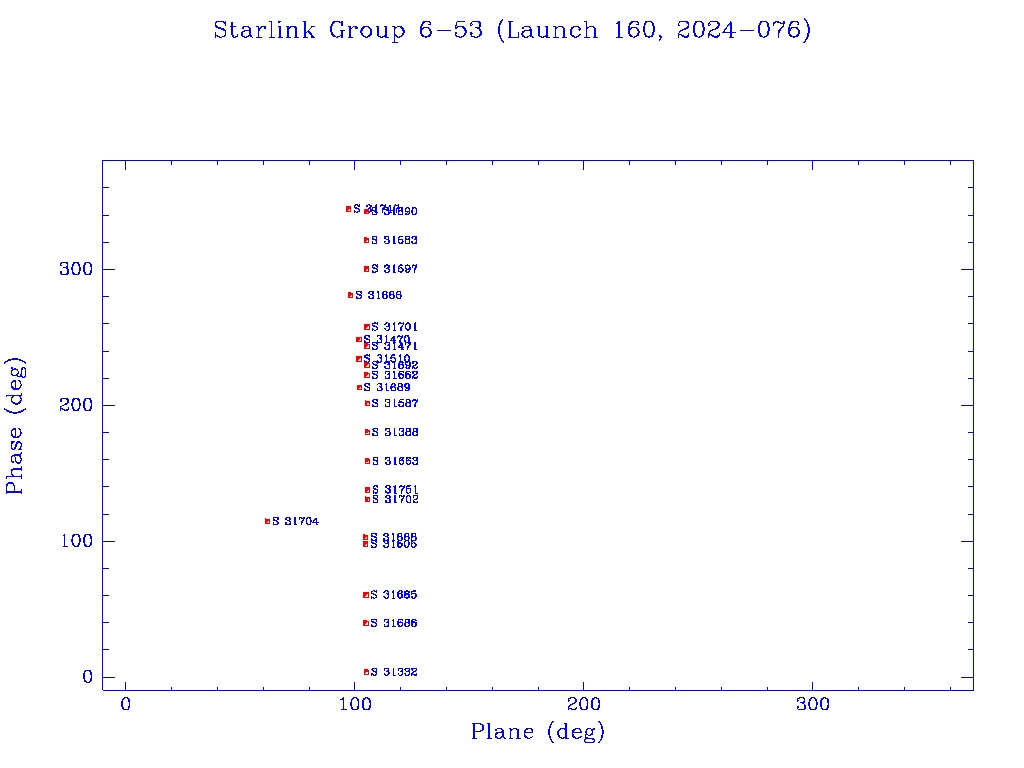Click the 100 tick label on Phase axis
The image size is (1024, 768).
(77, 541)
